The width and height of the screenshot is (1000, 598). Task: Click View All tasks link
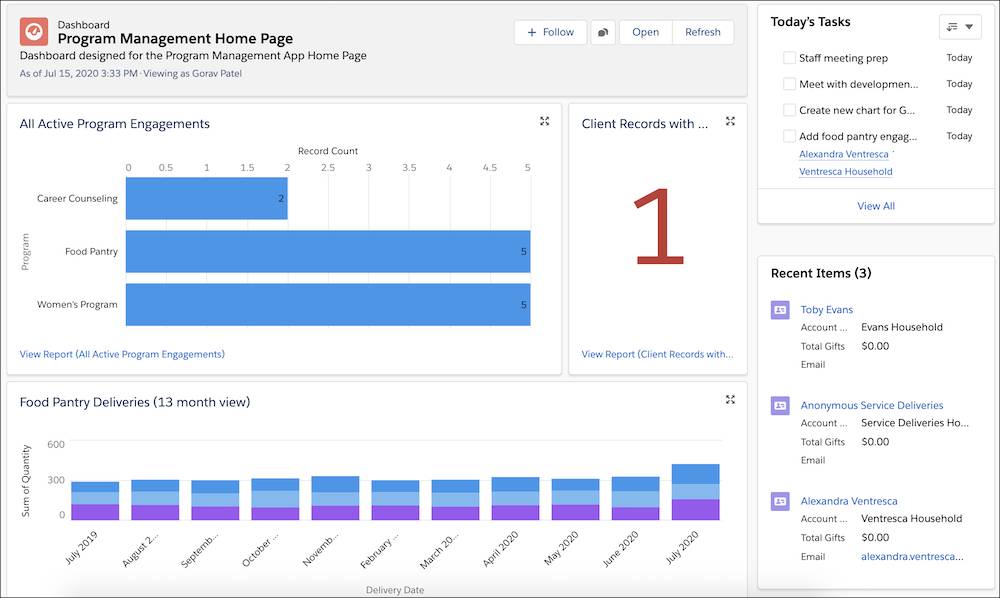[876, 206]
